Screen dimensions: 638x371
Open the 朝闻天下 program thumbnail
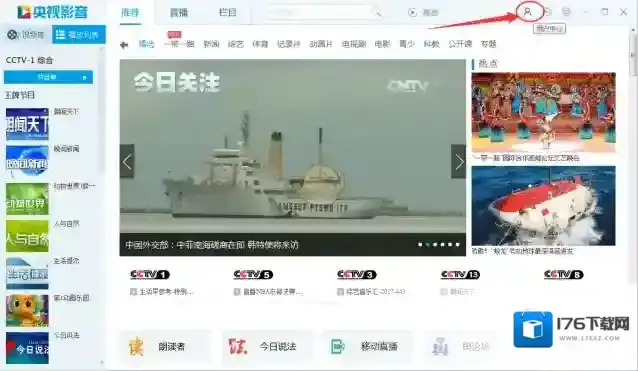pos(27,124)
